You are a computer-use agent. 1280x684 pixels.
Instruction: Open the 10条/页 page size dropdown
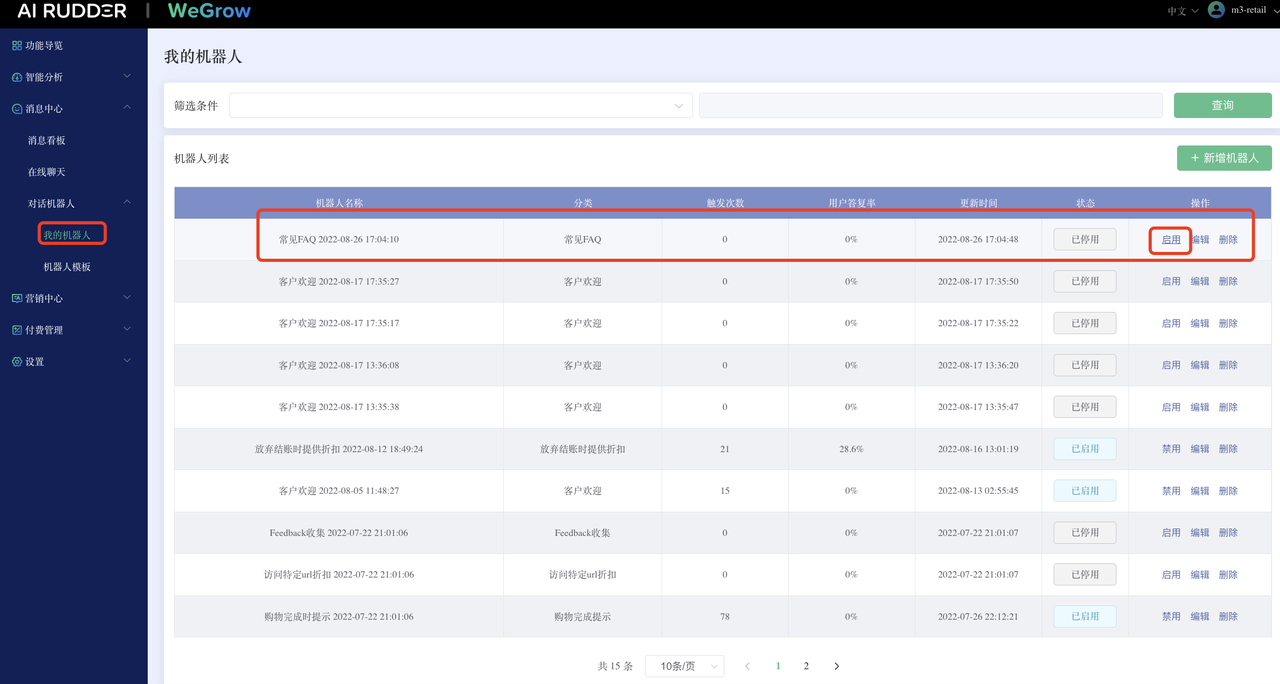pyautogui.click(x=685, y=666)
